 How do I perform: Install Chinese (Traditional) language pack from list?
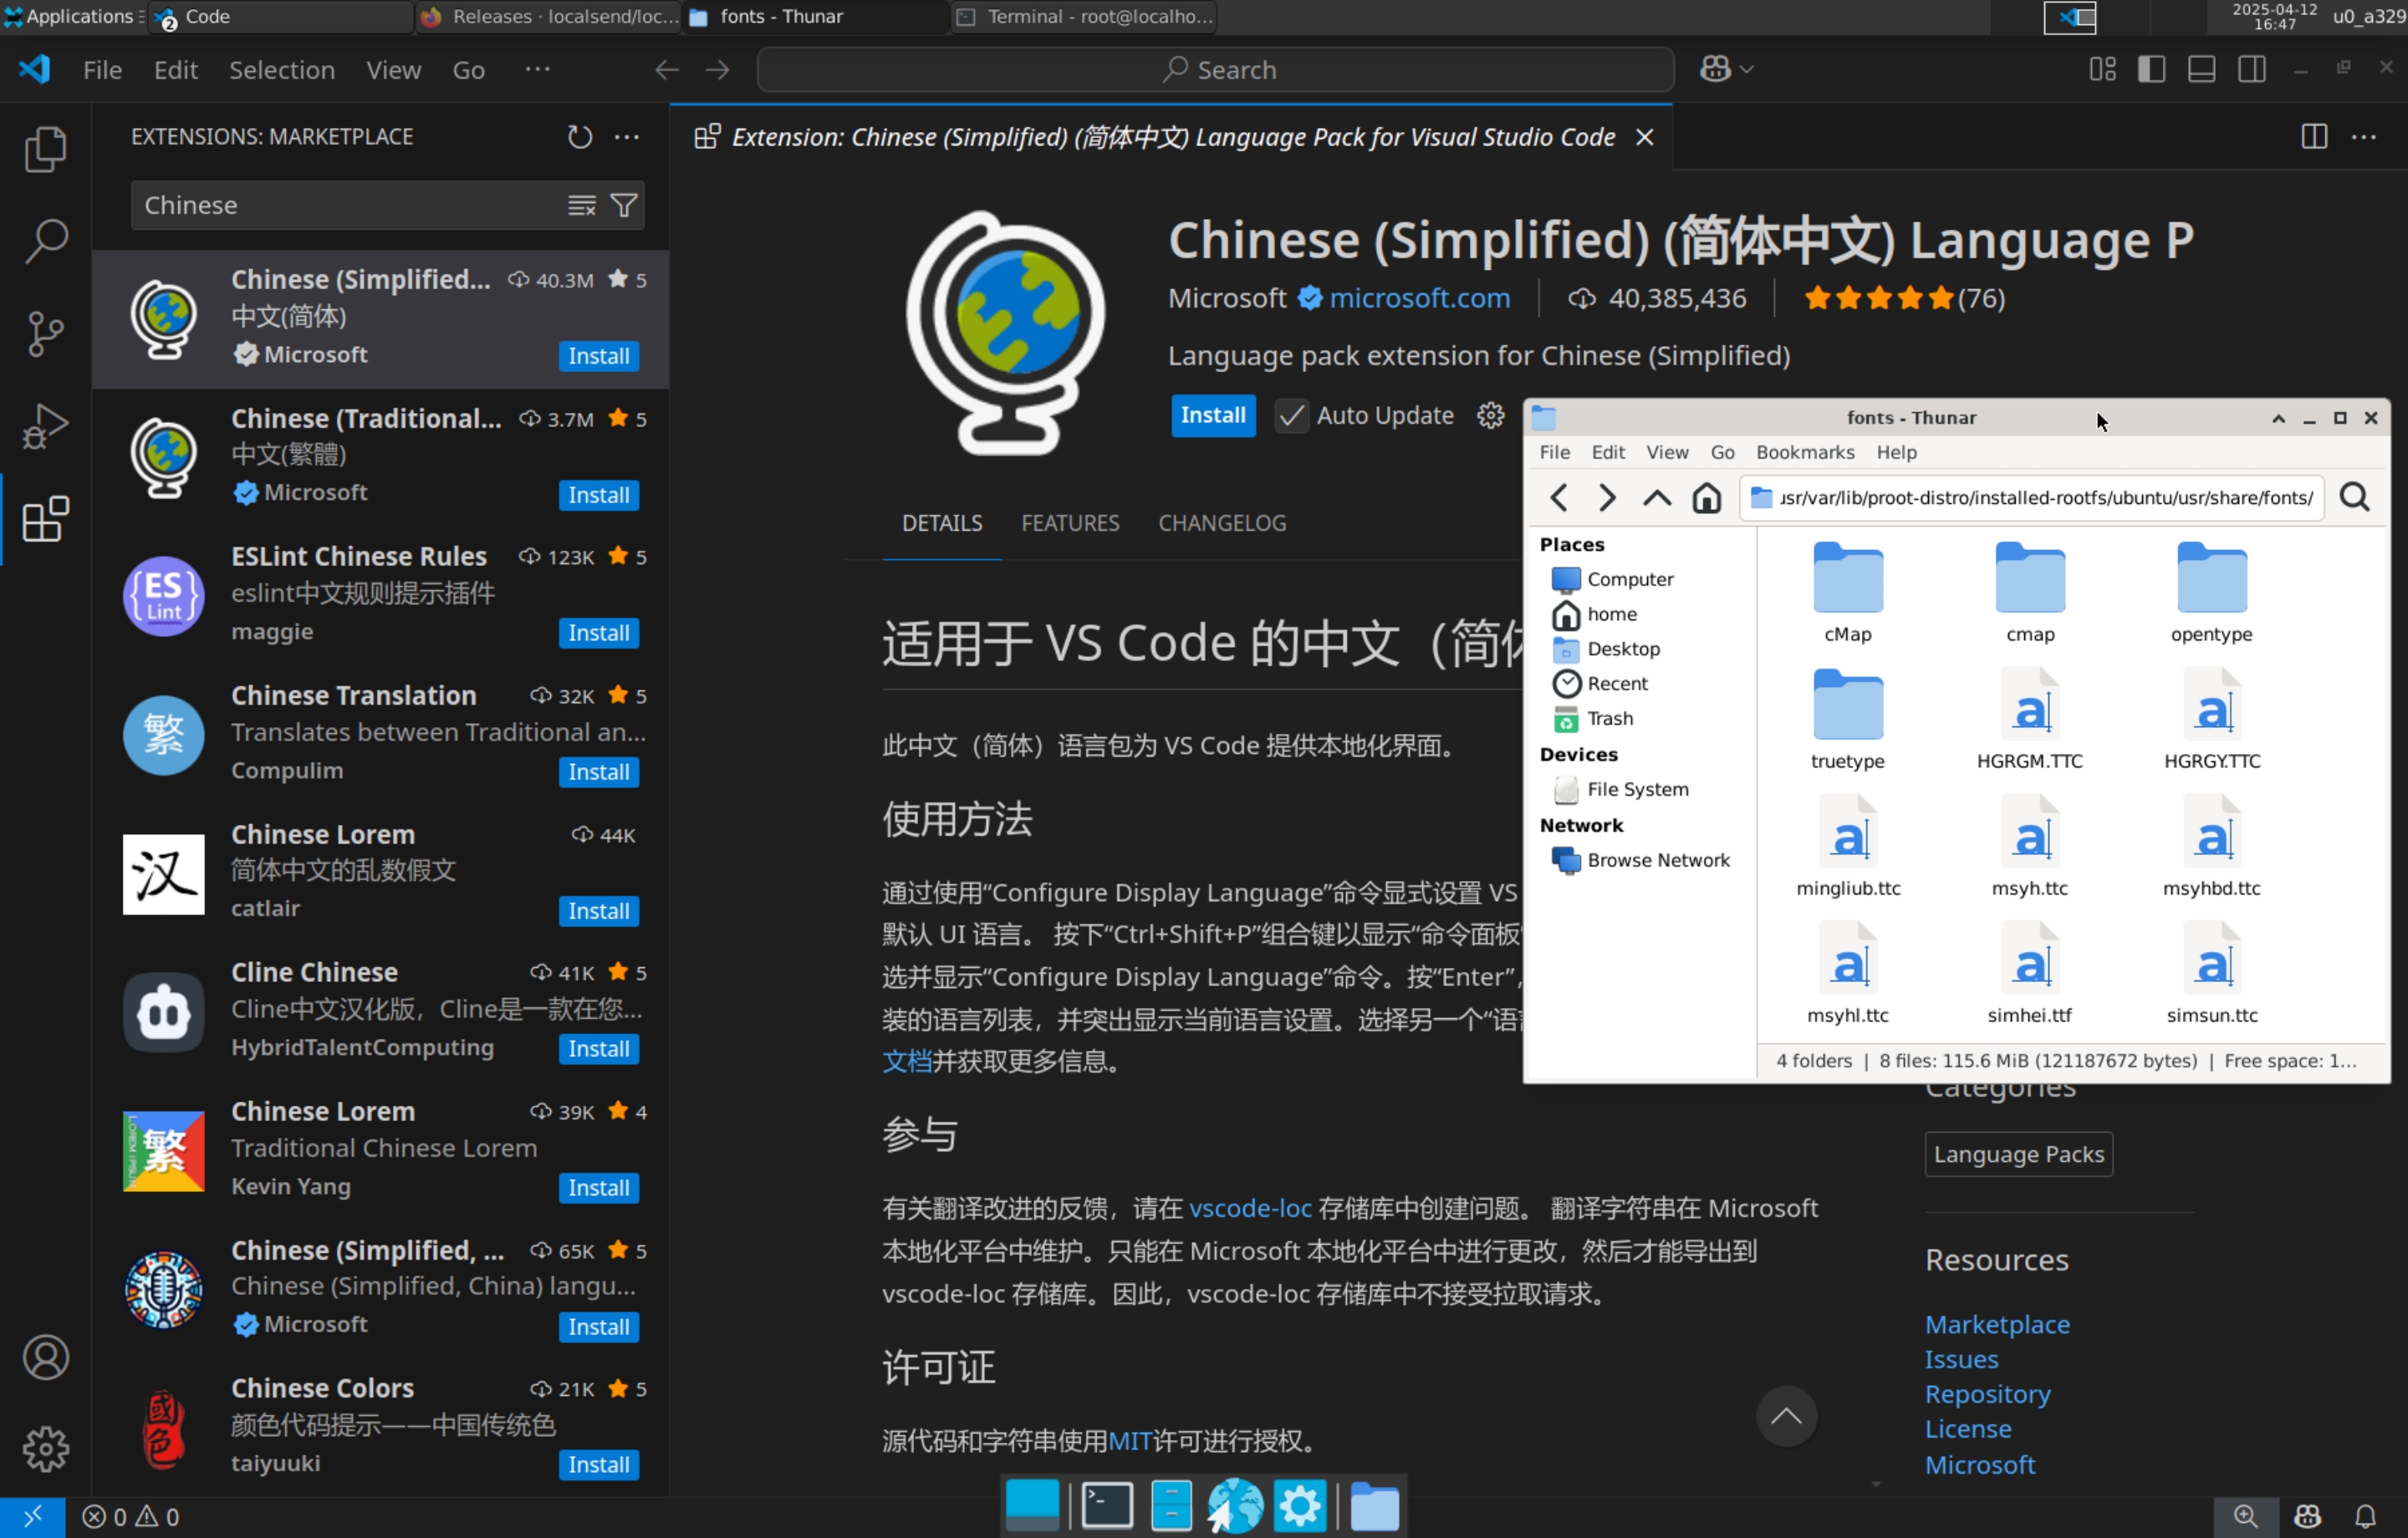pyautogui.click(x=598, y=495)
